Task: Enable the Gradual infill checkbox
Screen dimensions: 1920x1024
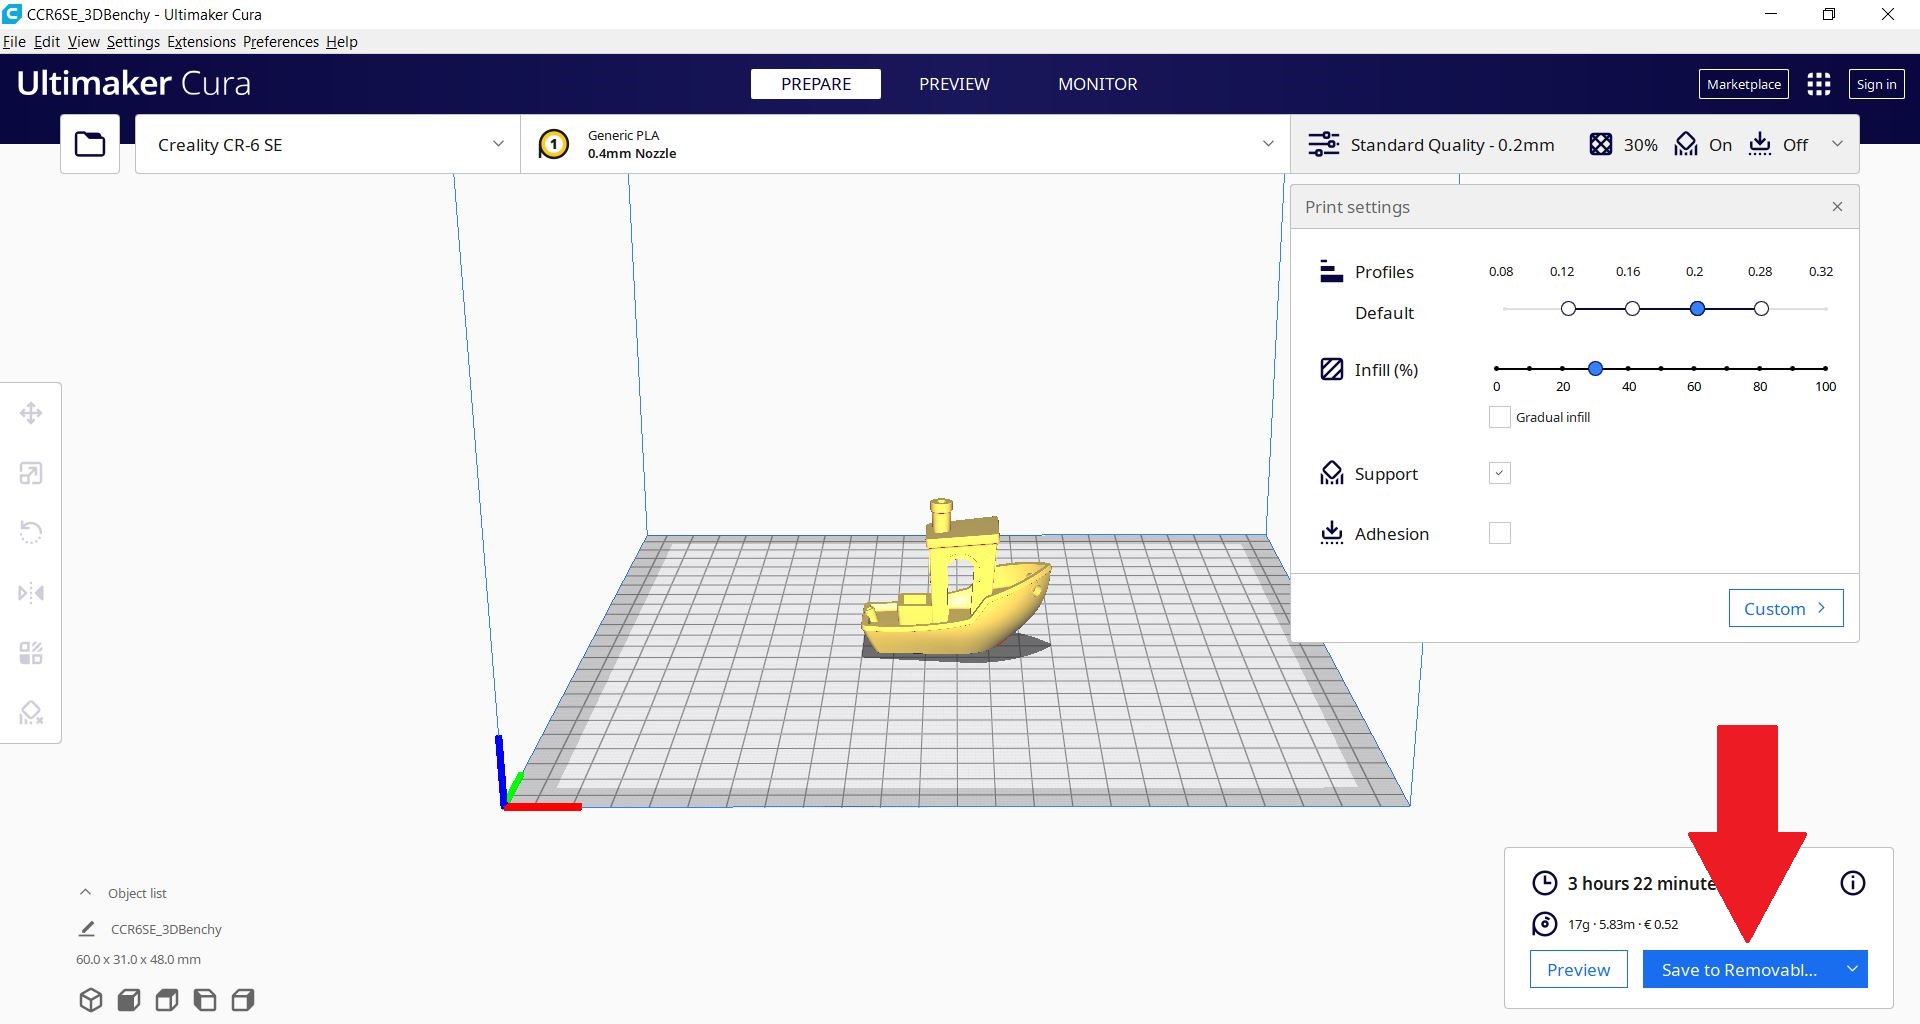Action: click(x=1499, y=417)
